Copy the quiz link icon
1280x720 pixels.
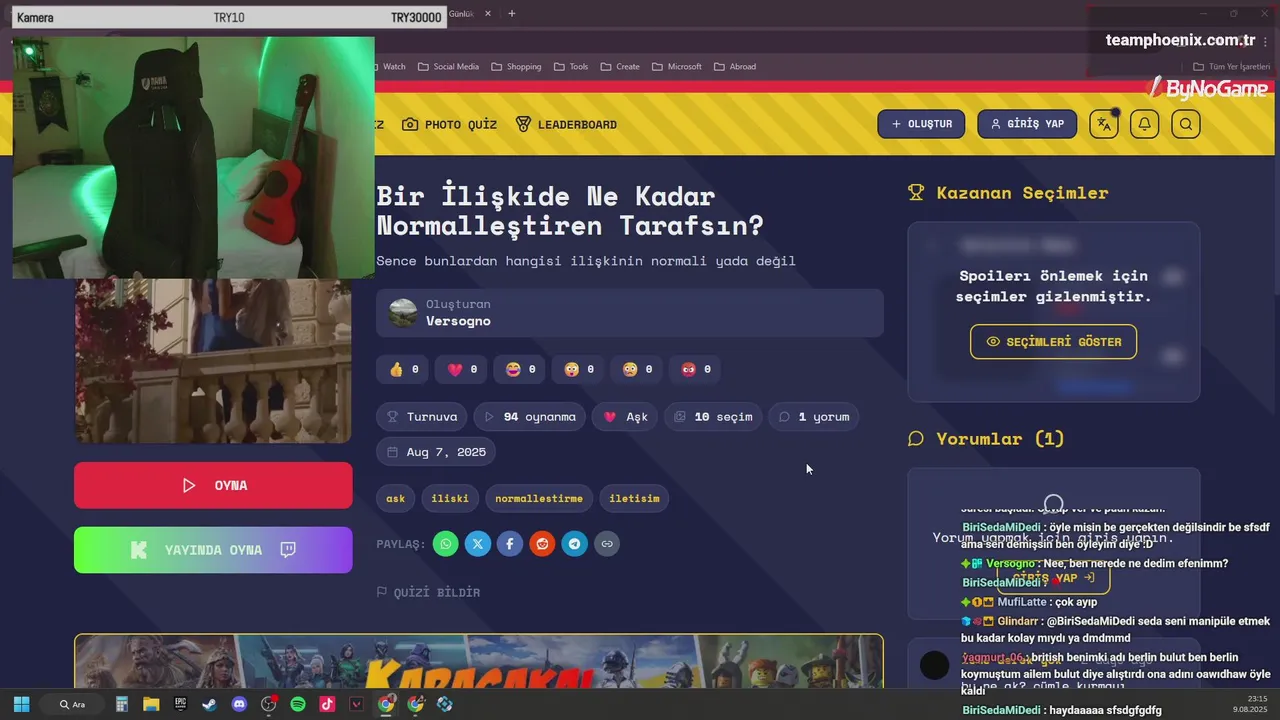(x=606, y=544)
